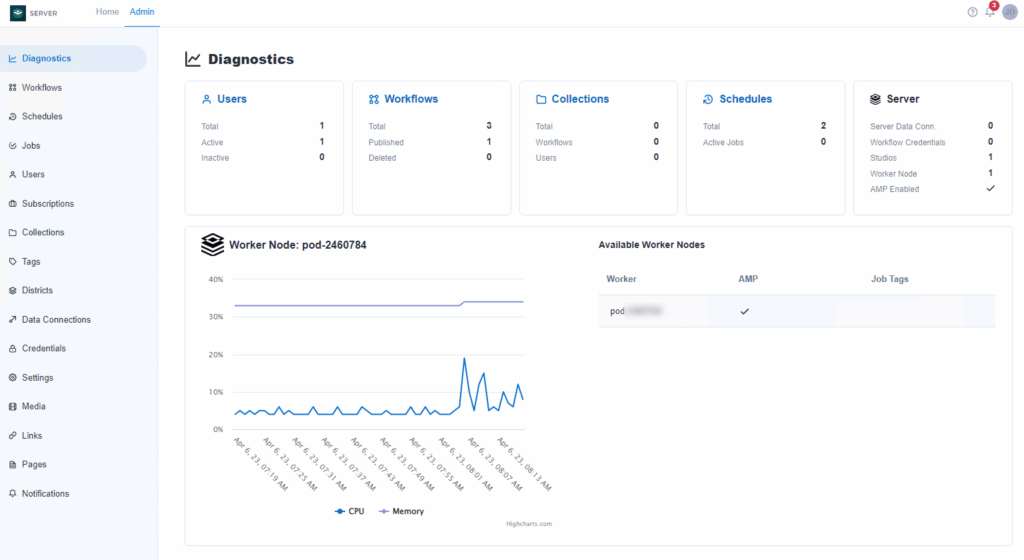Image resolution: width=1024 pixels, height=560 pixels.
Task: Click the Highcharts.com credit link
Action: point(529,523)
